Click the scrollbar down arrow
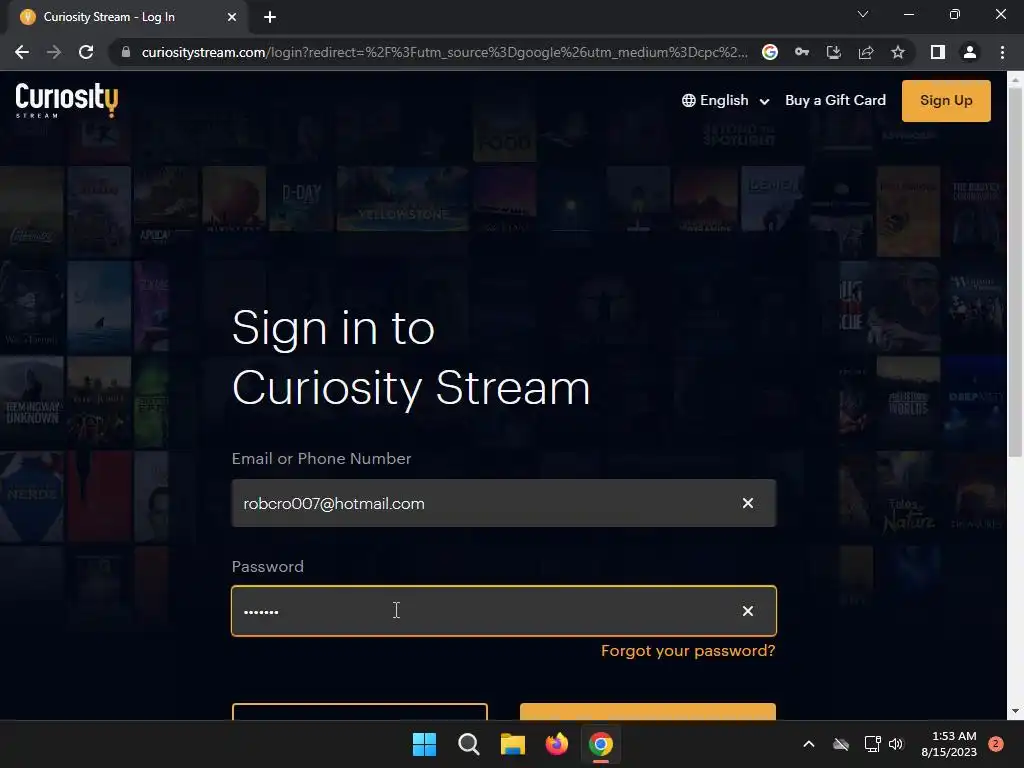 1015,711
